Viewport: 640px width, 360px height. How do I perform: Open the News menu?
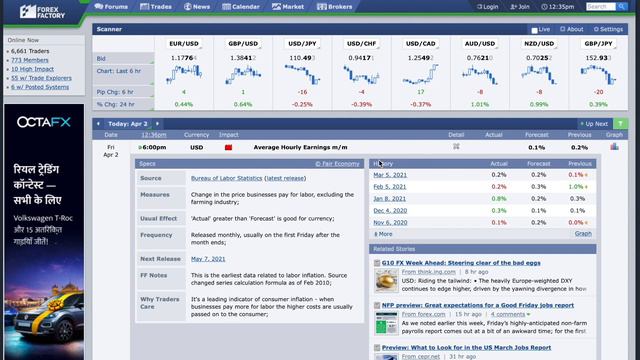tap(197, 7)
